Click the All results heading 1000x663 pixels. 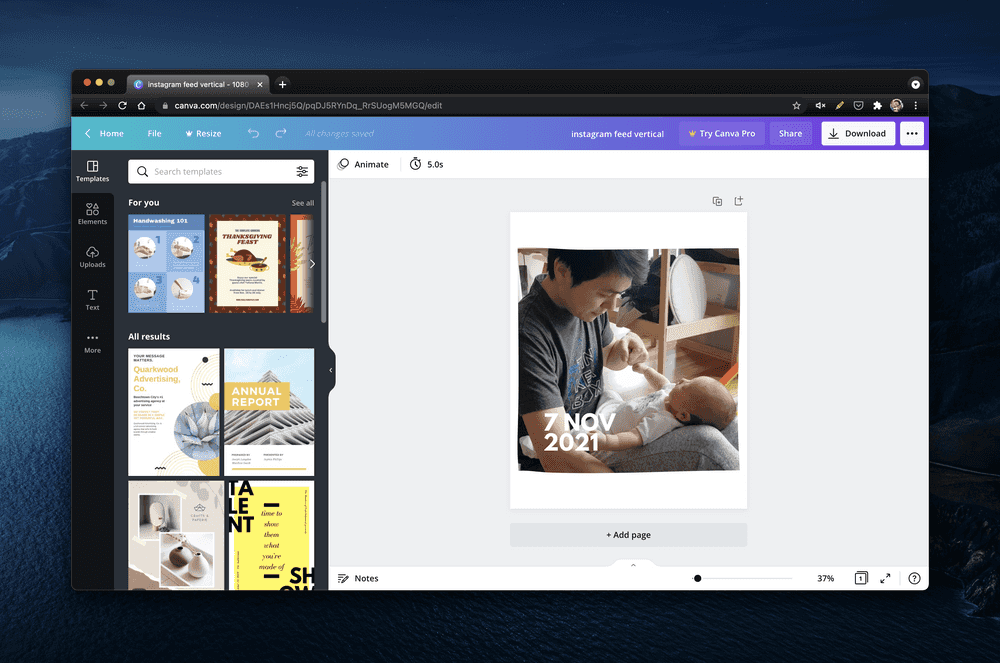[x=149, y=337]
